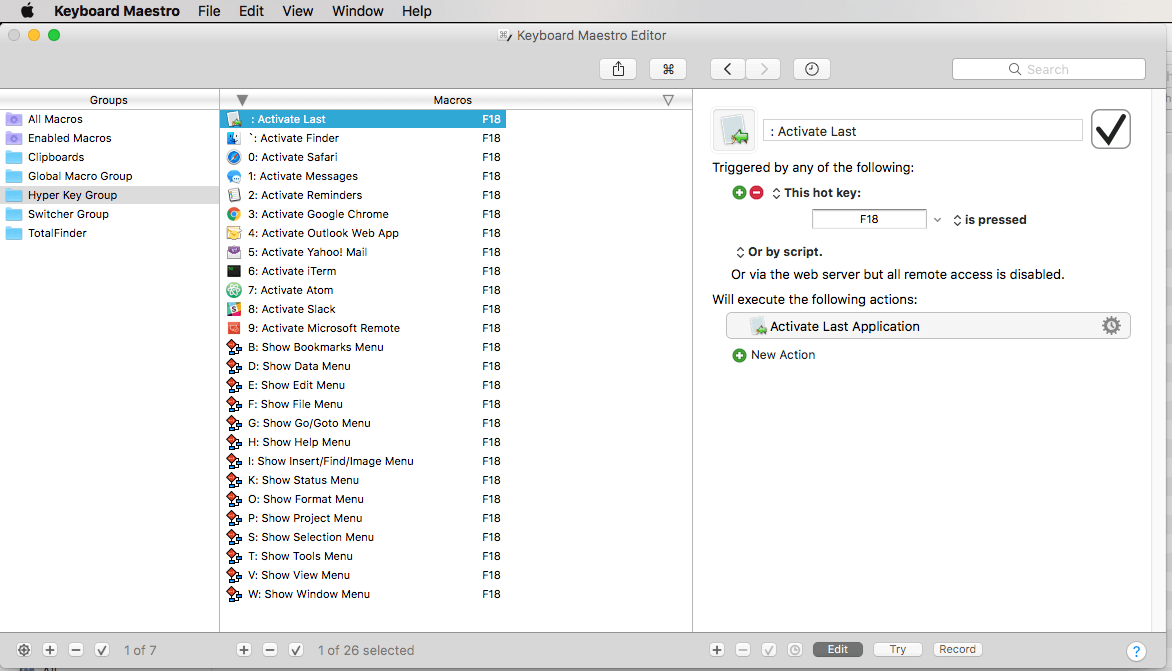Open the File menu
Image resolution: width=1172 pixels, height=671 pixels.
pos(209,10)
